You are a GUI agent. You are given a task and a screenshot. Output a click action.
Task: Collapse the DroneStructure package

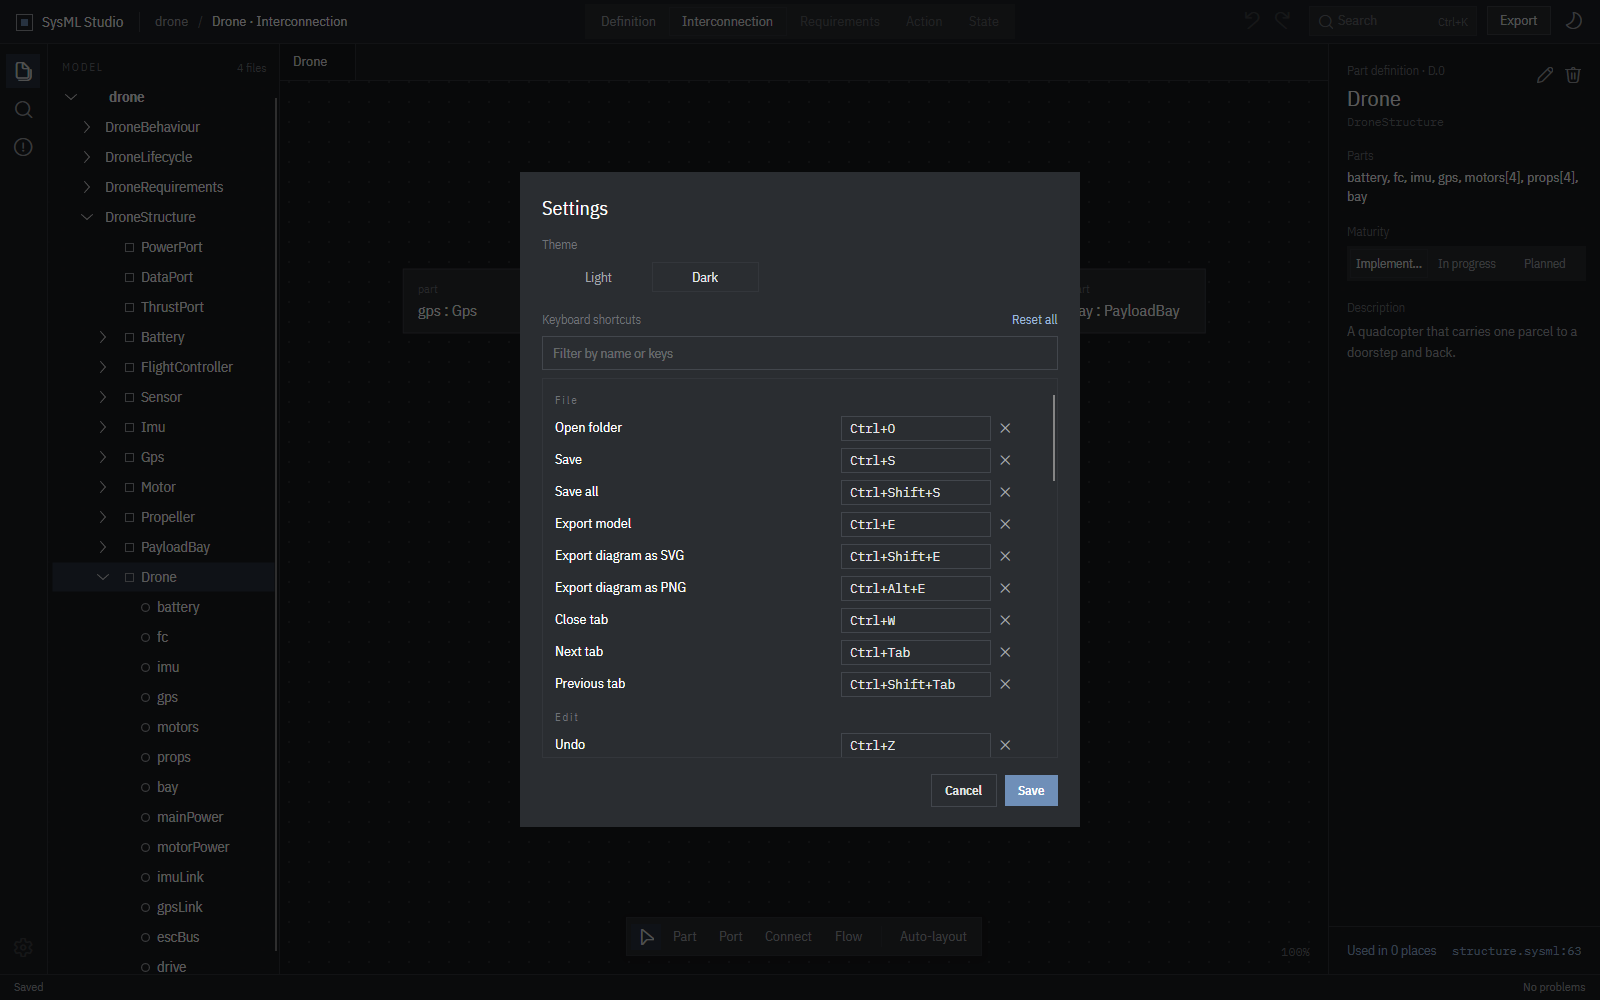coord(87,217)
